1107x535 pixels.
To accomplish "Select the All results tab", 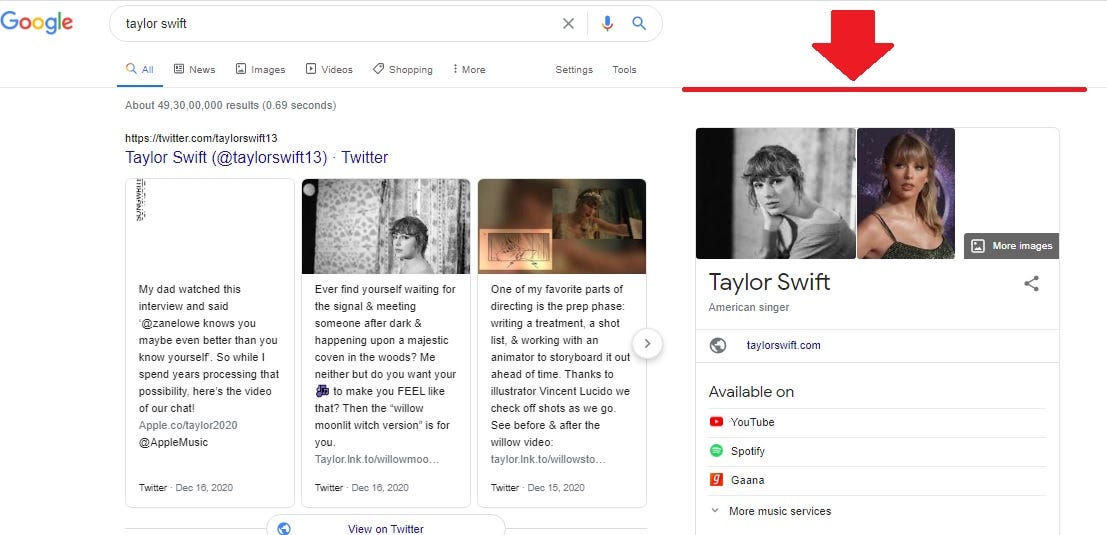I will (140, 69).
